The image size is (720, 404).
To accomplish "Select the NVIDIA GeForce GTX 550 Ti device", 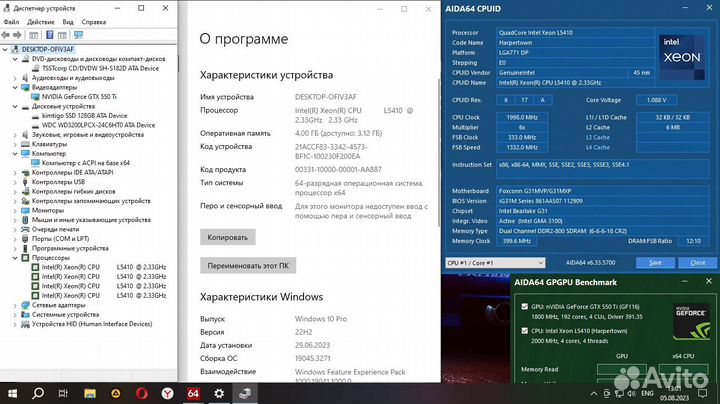I will 82,96.
